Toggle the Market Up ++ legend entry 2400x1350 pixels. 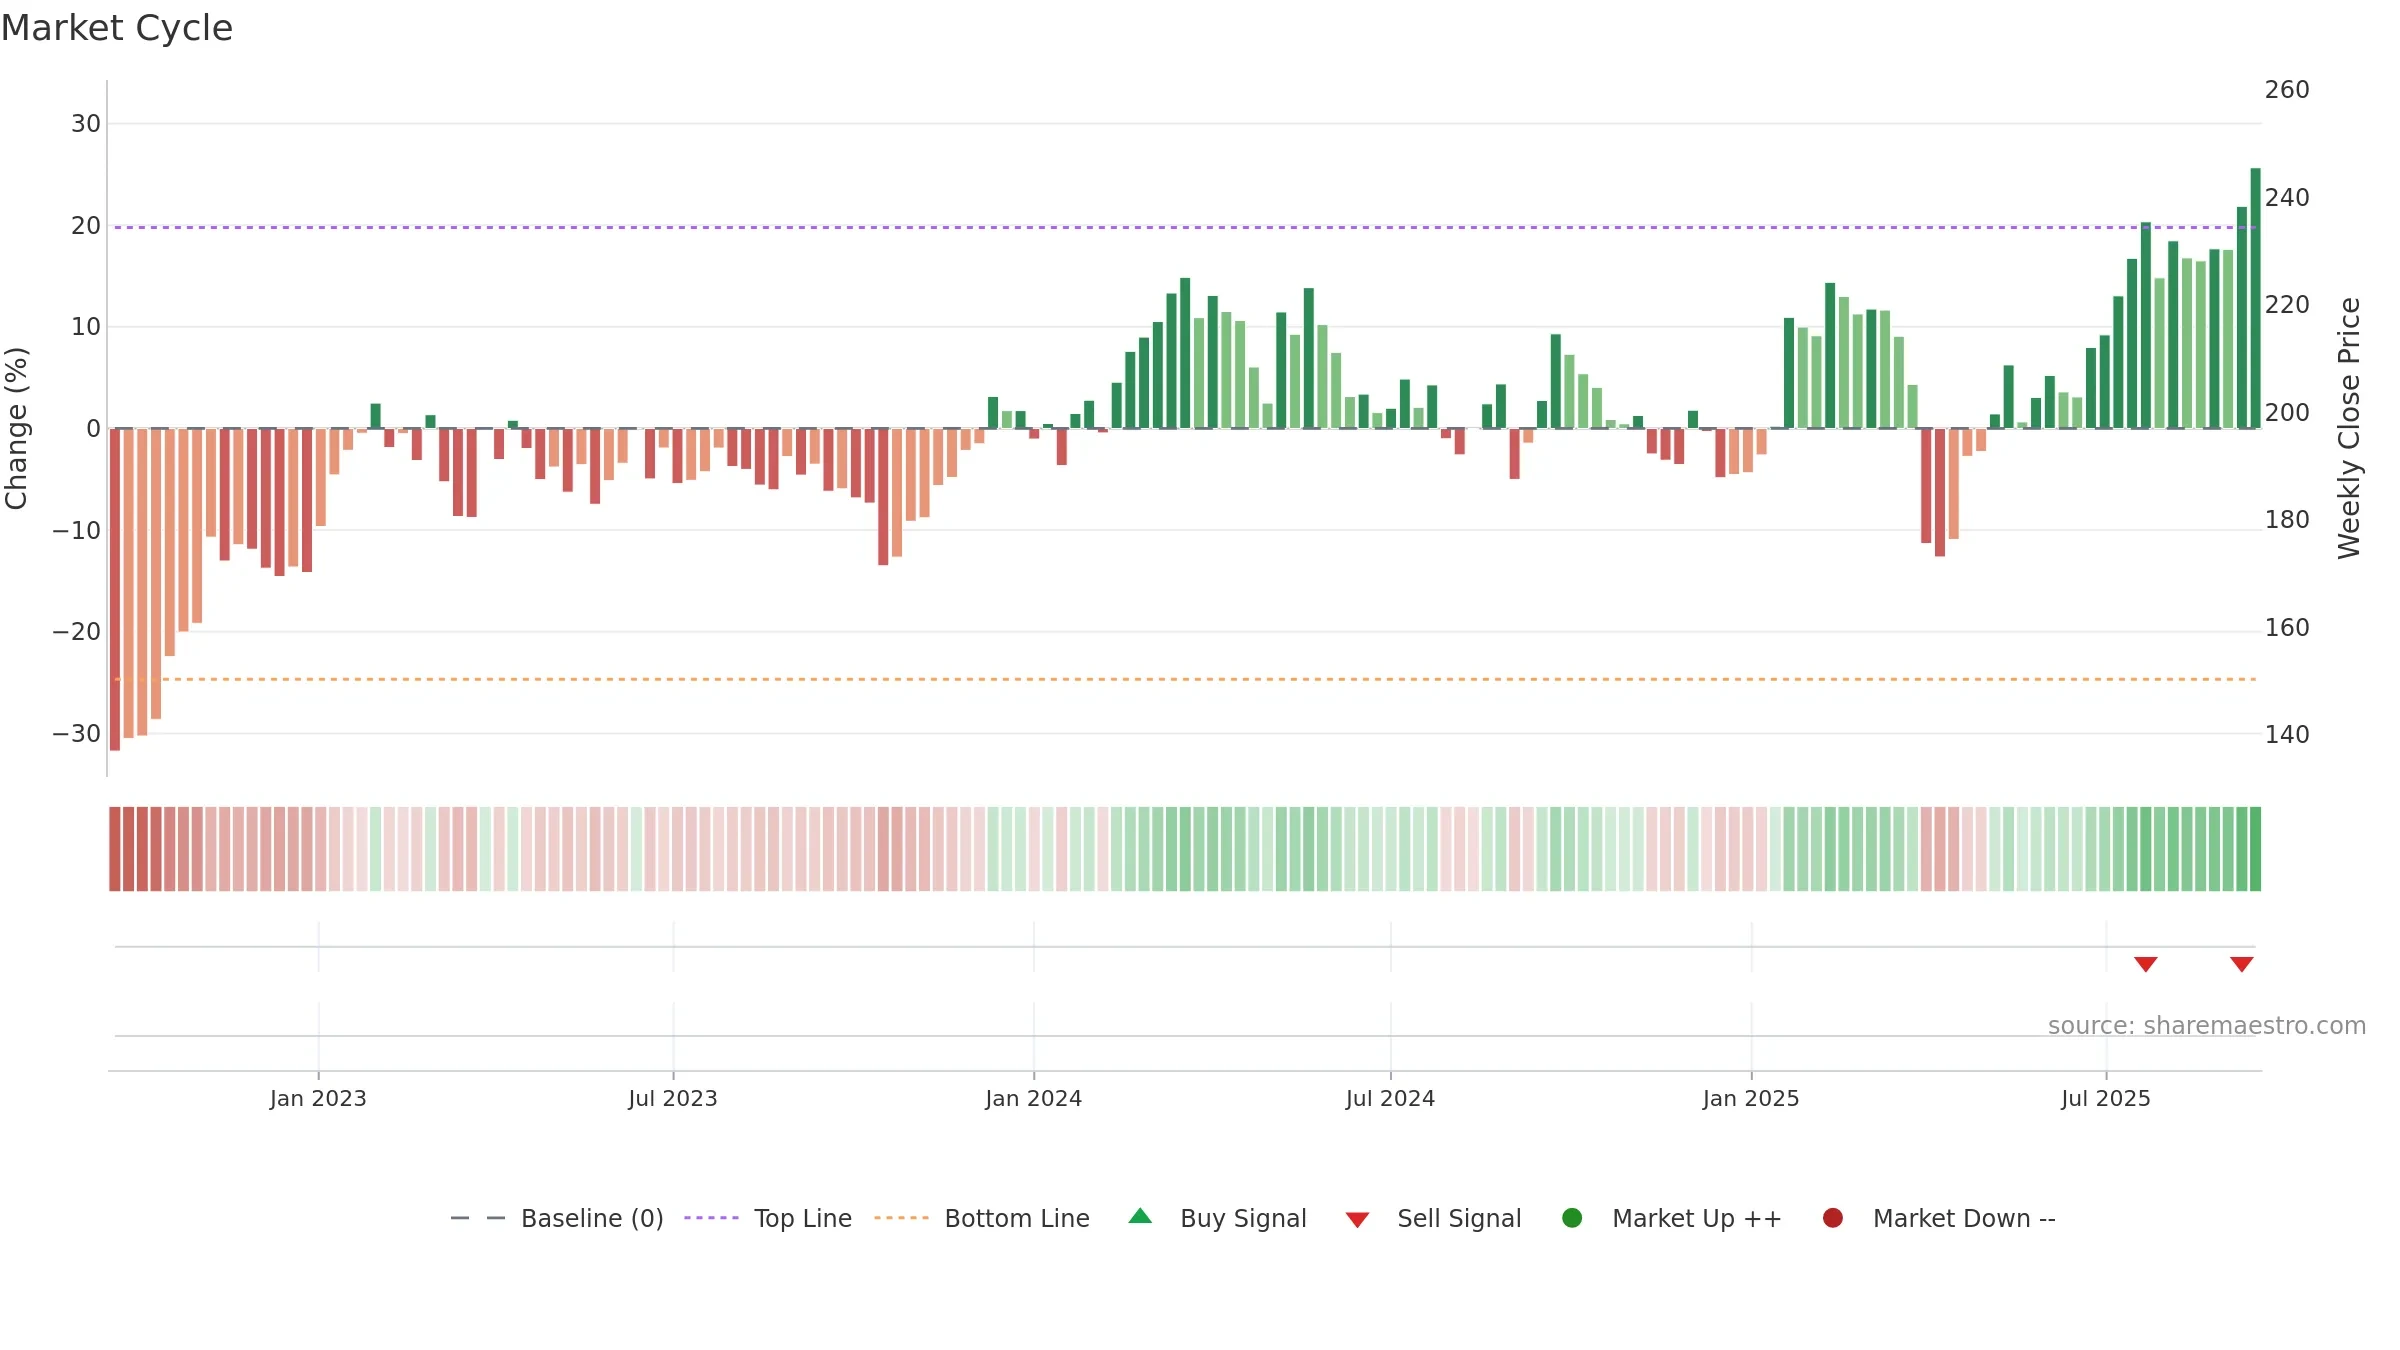[x=1671, y=1218]
